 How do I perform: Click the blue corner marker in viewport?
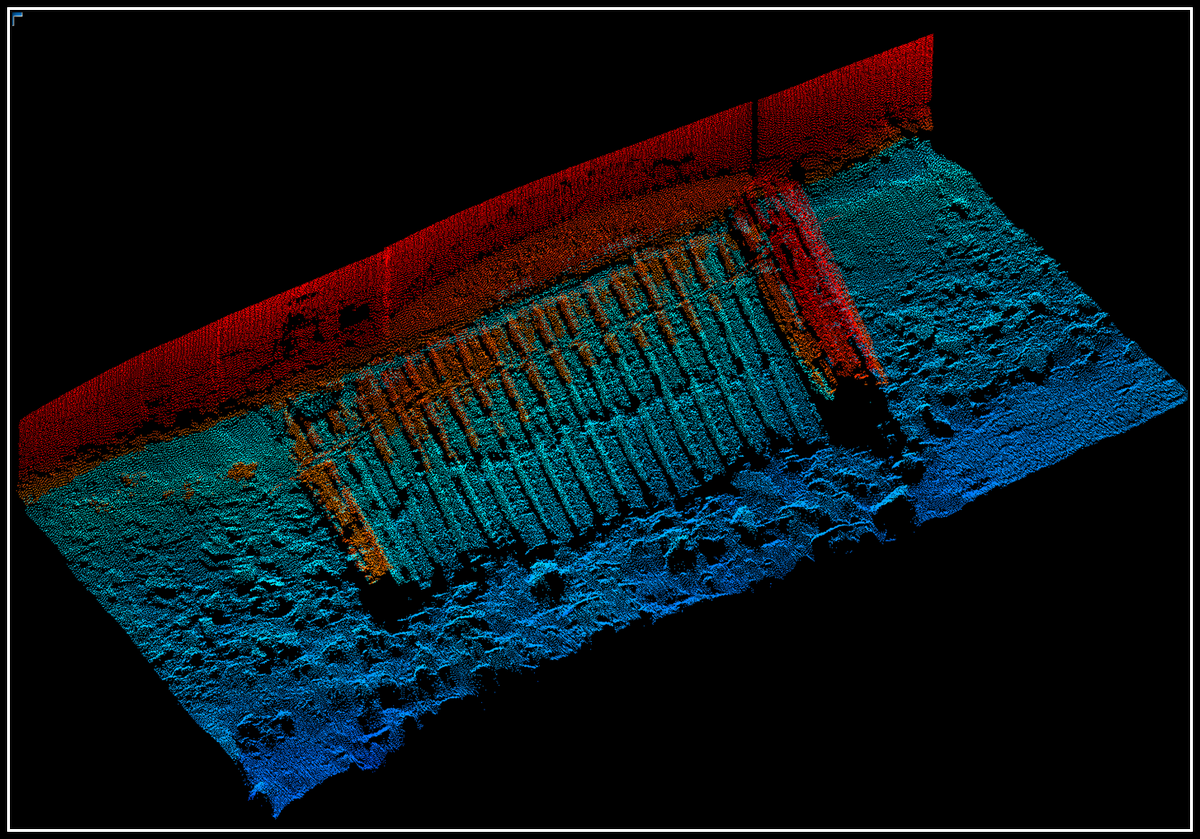[17, 17]
